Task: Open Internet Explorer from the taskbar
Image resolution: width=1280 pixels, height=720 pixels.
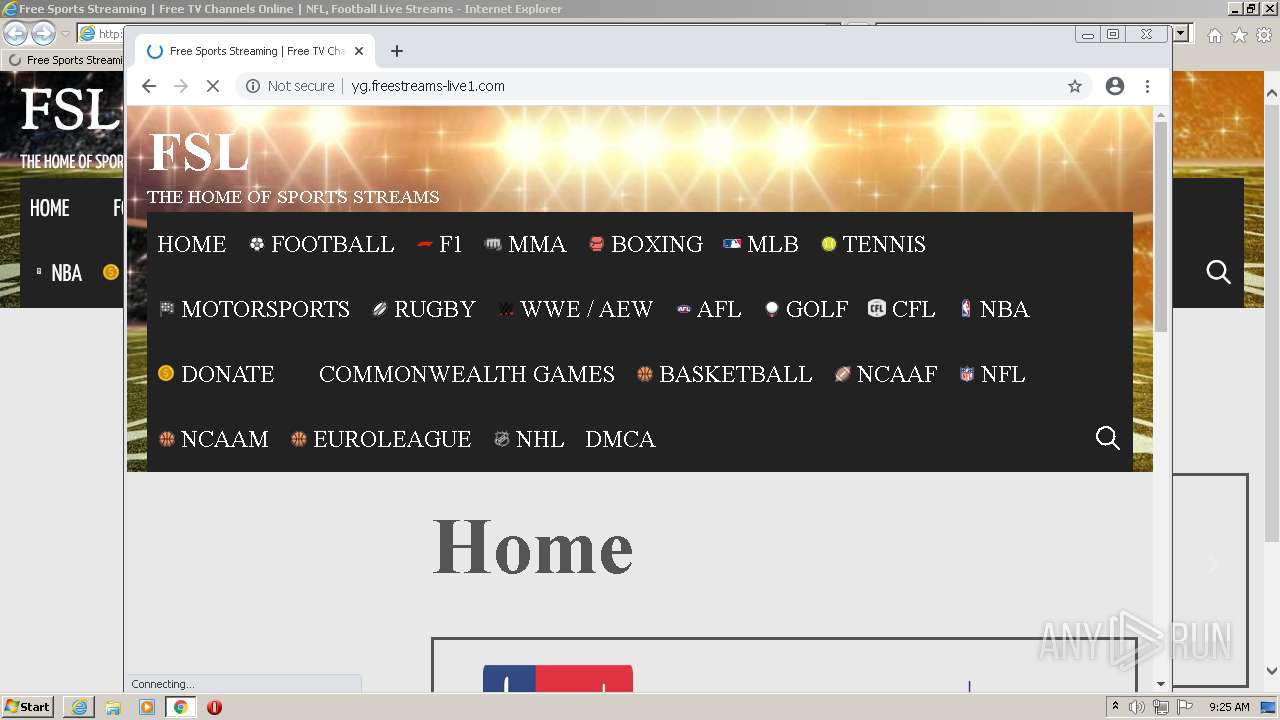Action: 79,707
